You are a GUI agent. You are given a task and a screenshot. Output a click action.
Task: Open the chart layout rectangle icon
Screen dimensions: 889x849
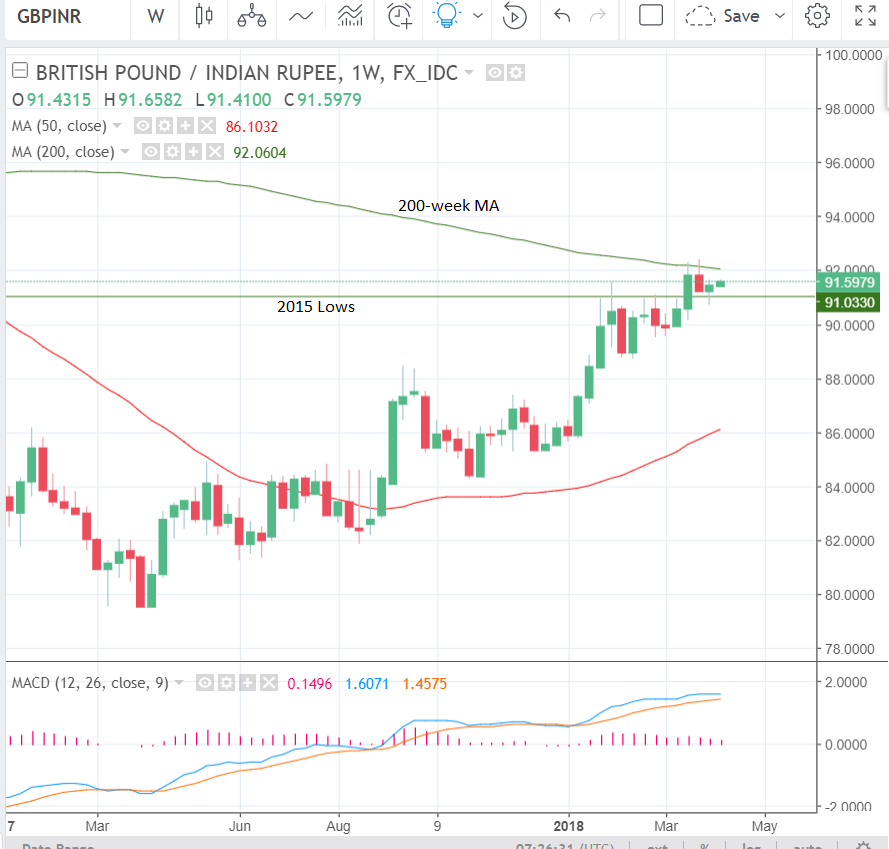tap(651, 15)
